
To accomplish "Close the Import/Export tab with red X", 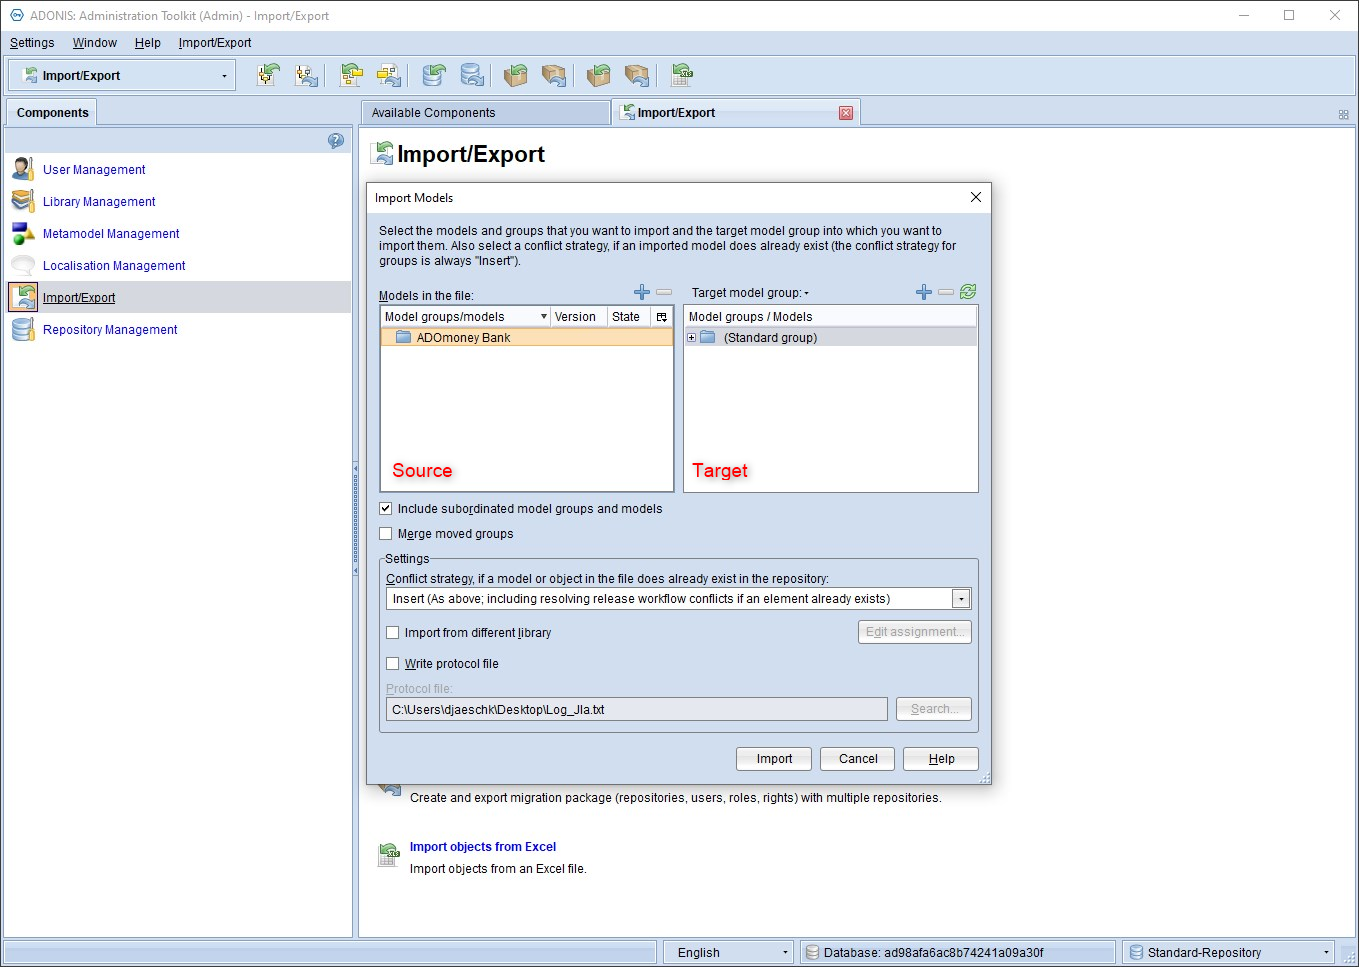I will [x=846, y=113].
